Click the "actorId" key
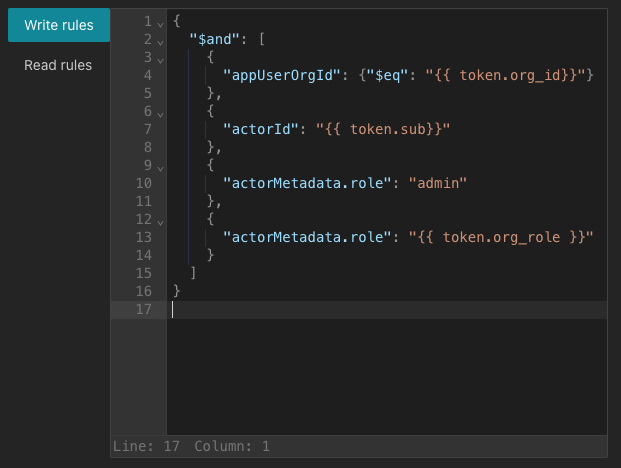Image resolution: width=621 pixels, height=468 pixels. (261, 129)
